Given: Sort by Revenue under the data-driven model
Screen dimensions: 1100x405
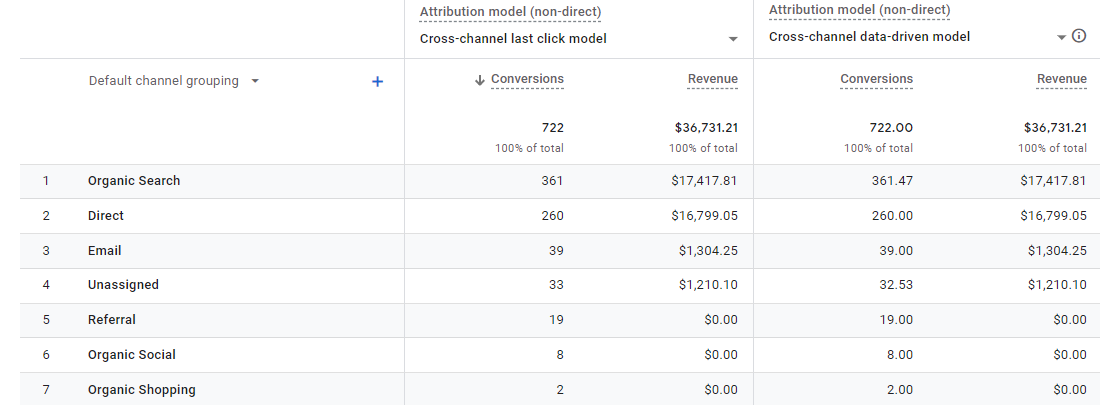Looking at the screenshot, I should click(1061, 79).
